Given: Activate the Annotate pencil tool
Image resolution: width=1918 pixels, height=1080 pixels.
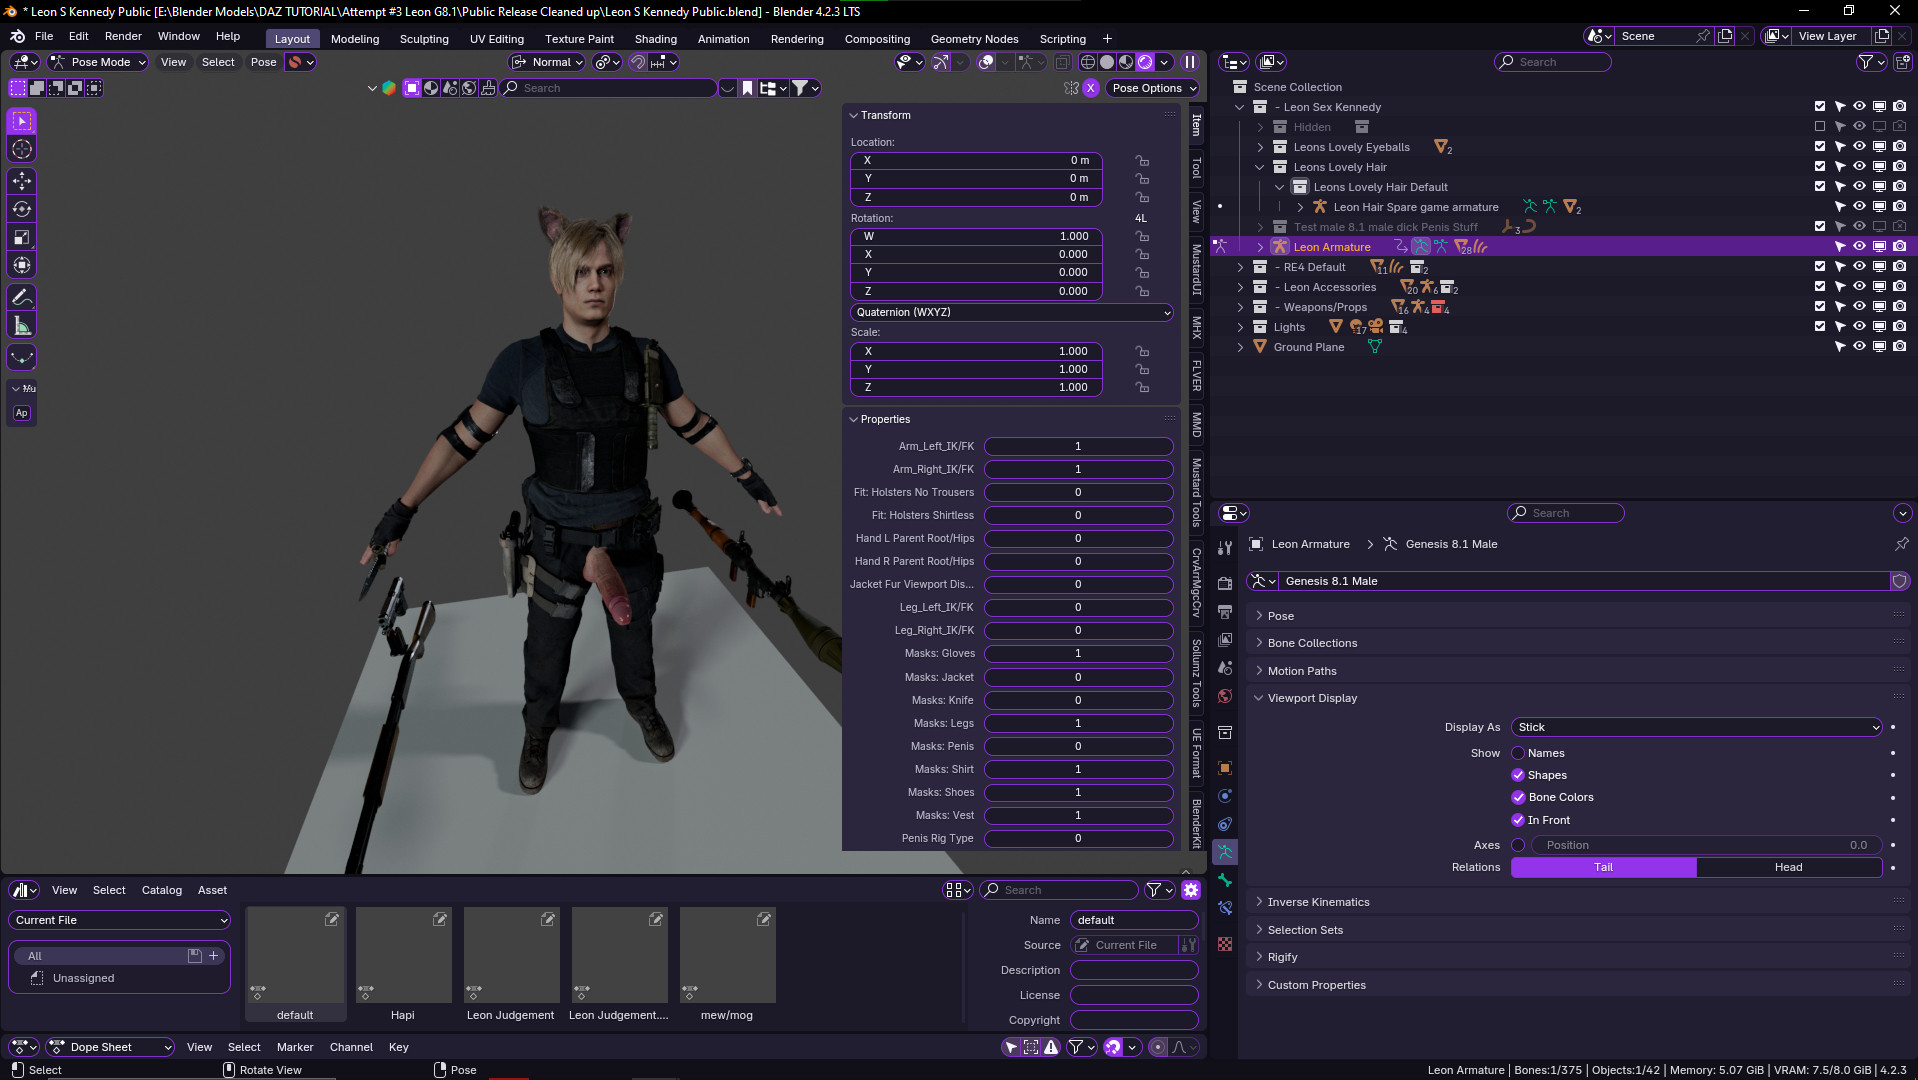Looking at the screenshot, I should pos(22,297).
